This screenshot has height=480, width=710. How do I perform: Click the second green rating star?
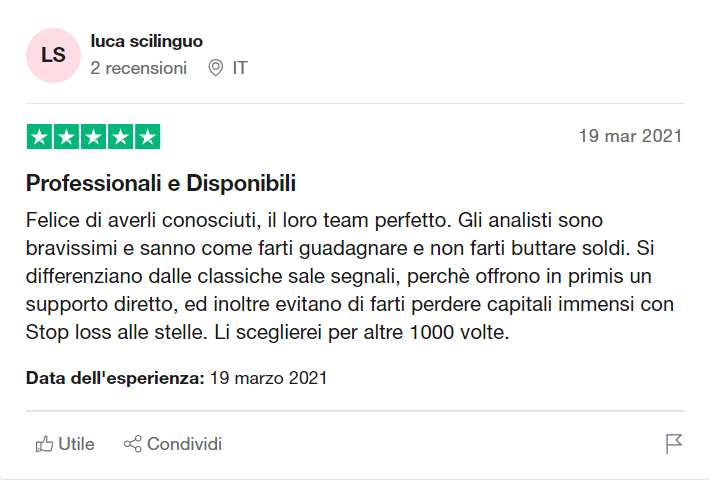pos(66,136)
